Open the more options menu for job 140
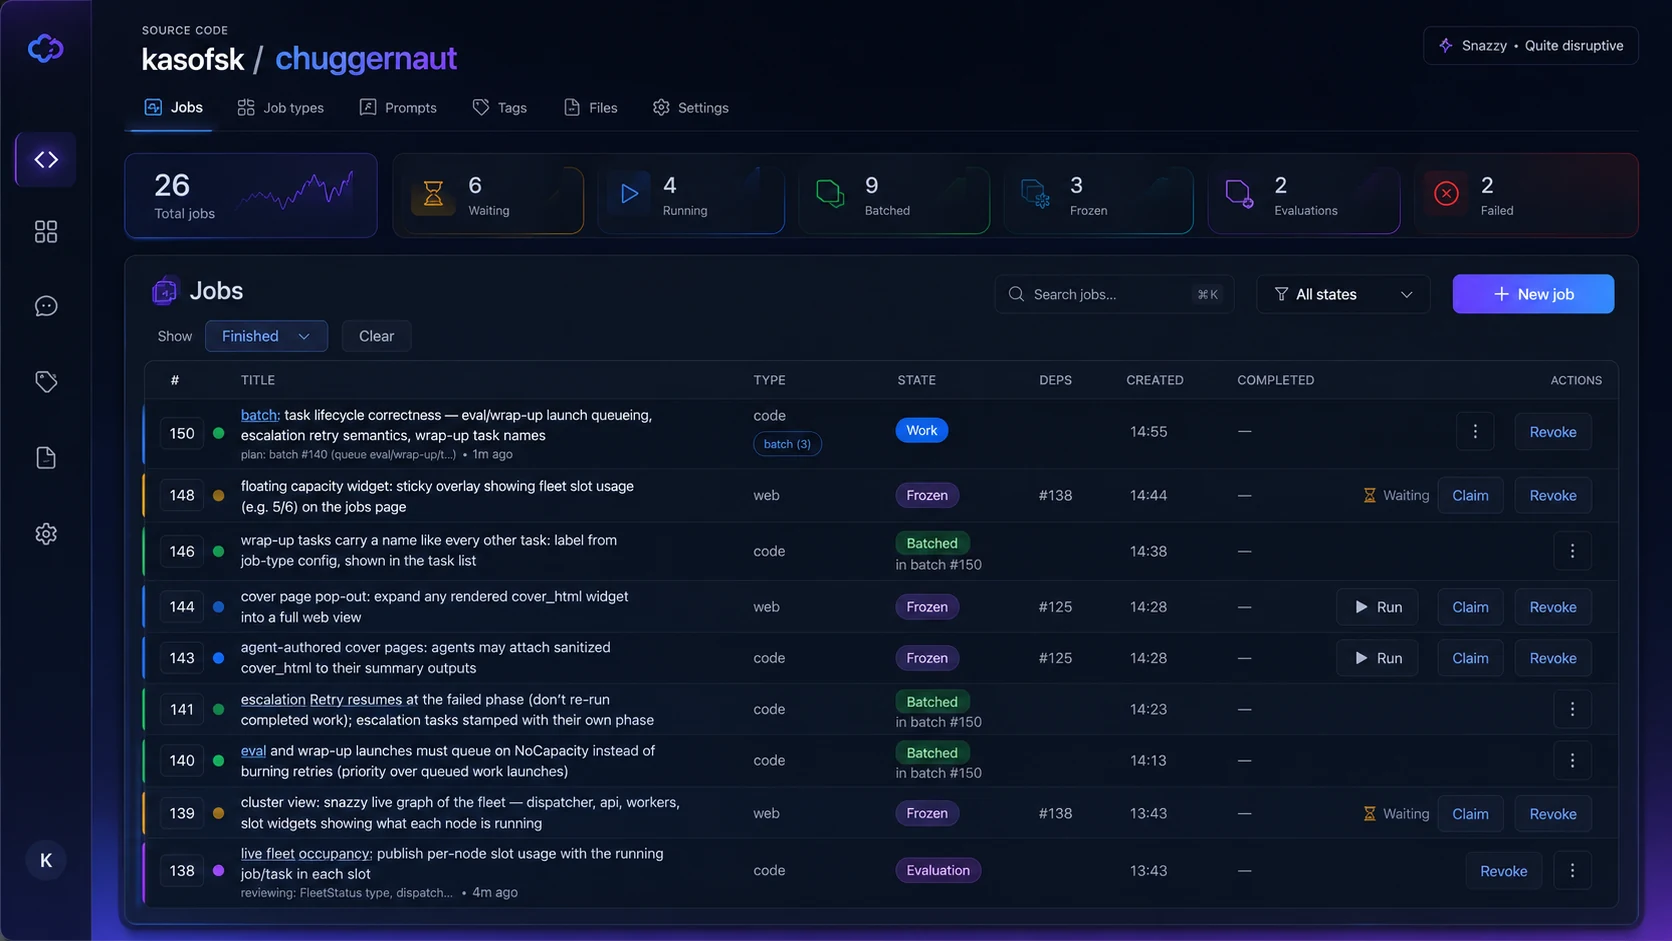1672x941 pixels. click(x=1572, y=761)
